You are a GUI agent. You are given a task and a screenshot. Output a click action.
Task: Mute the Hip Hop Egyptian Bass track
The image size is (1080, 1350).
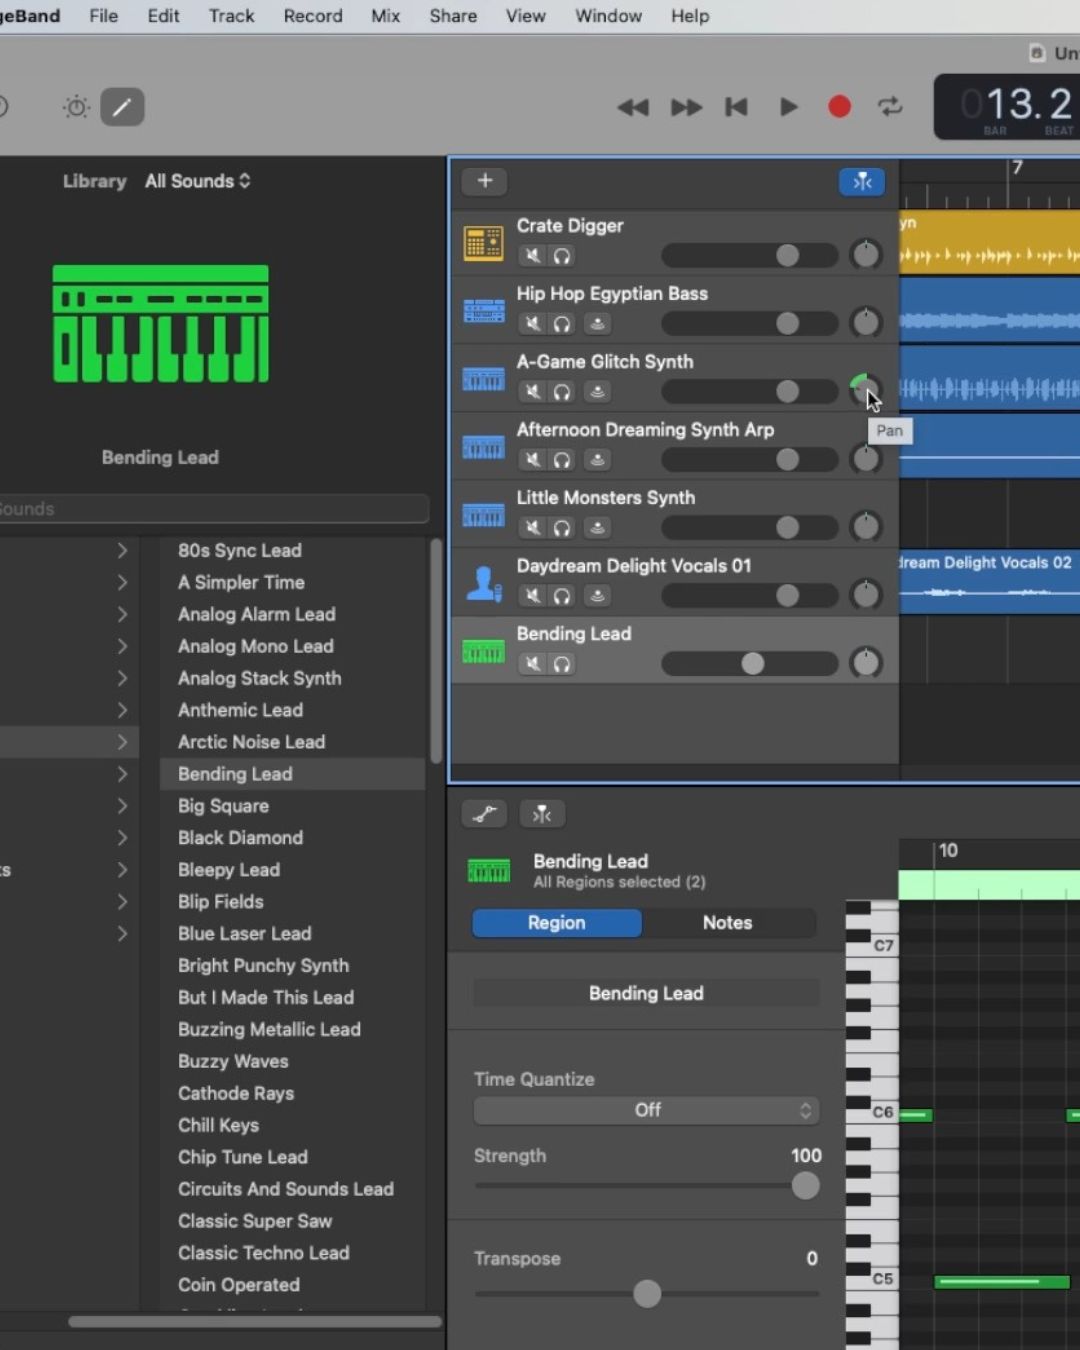pyautogui.click(x=533, y=324)
